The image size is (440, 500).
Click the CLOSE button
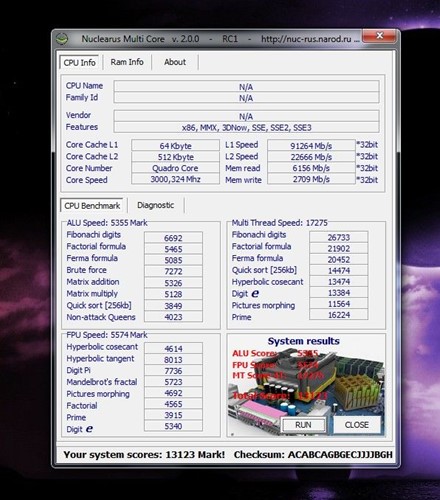pyautogui.click(x=357, y=425)
